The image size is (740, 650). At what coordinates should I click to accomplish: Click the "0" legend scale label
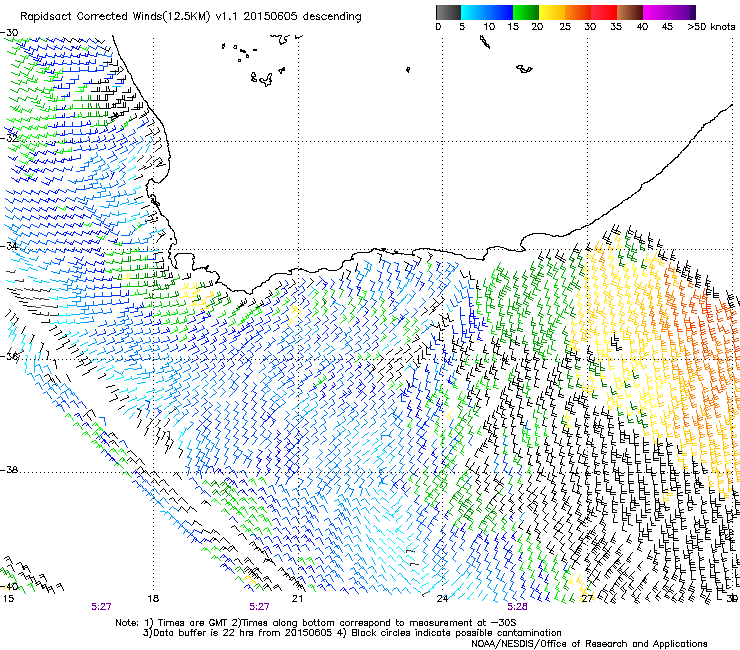[438, 27]
